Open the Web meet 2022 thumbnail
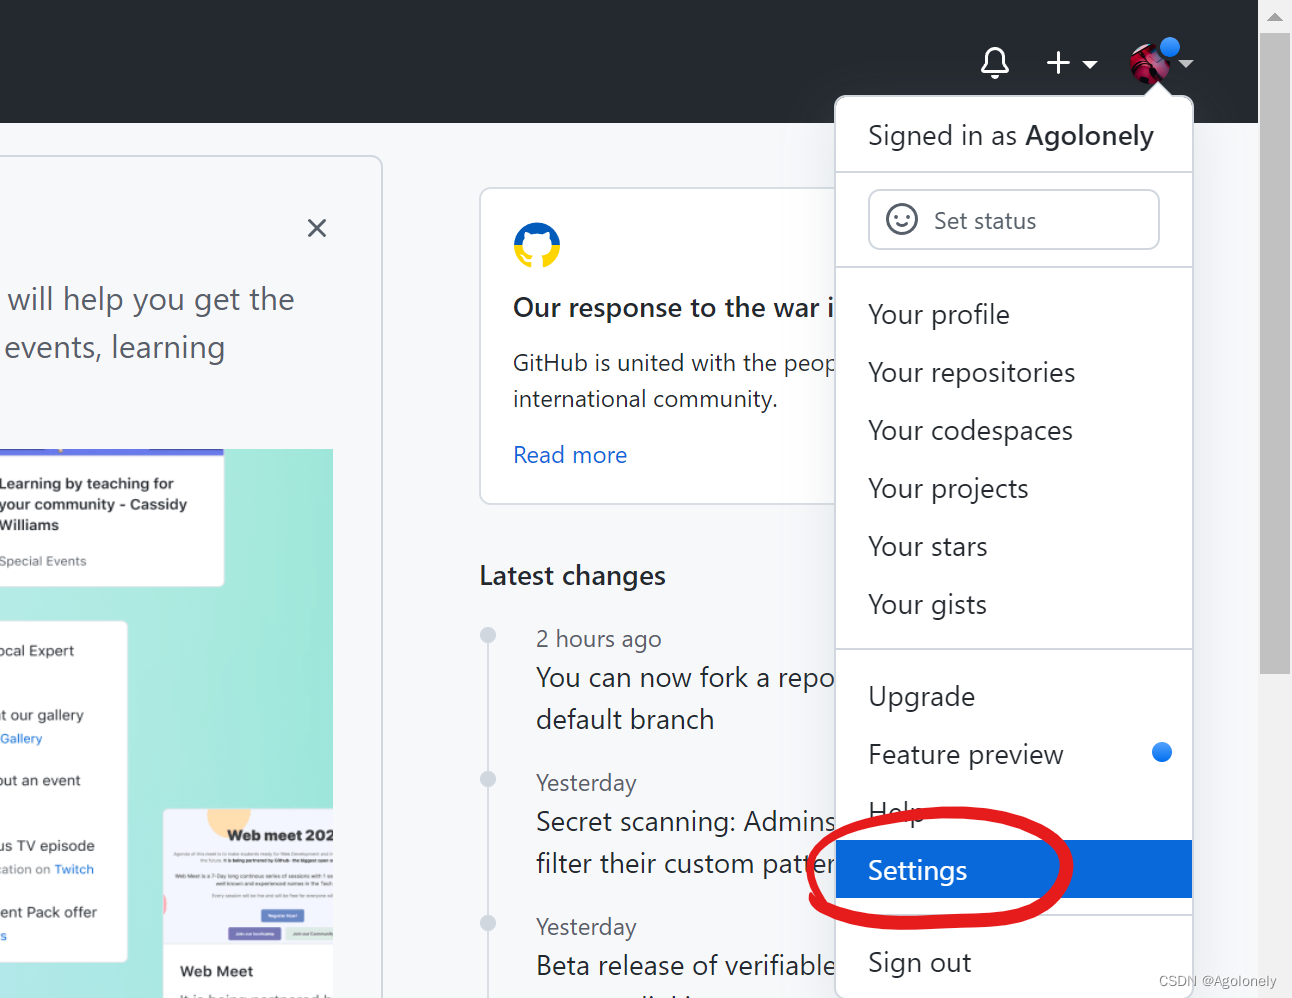The width and height of the screenshot is (1292, 998). tap(249, 876)
